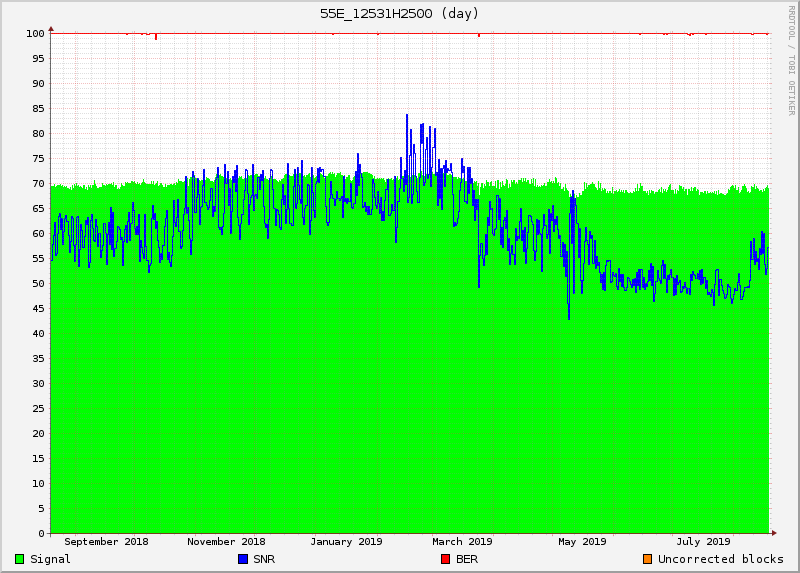800x573 pixels.
Task: Click the September 2018 axis label
Action: coord(106,542)
